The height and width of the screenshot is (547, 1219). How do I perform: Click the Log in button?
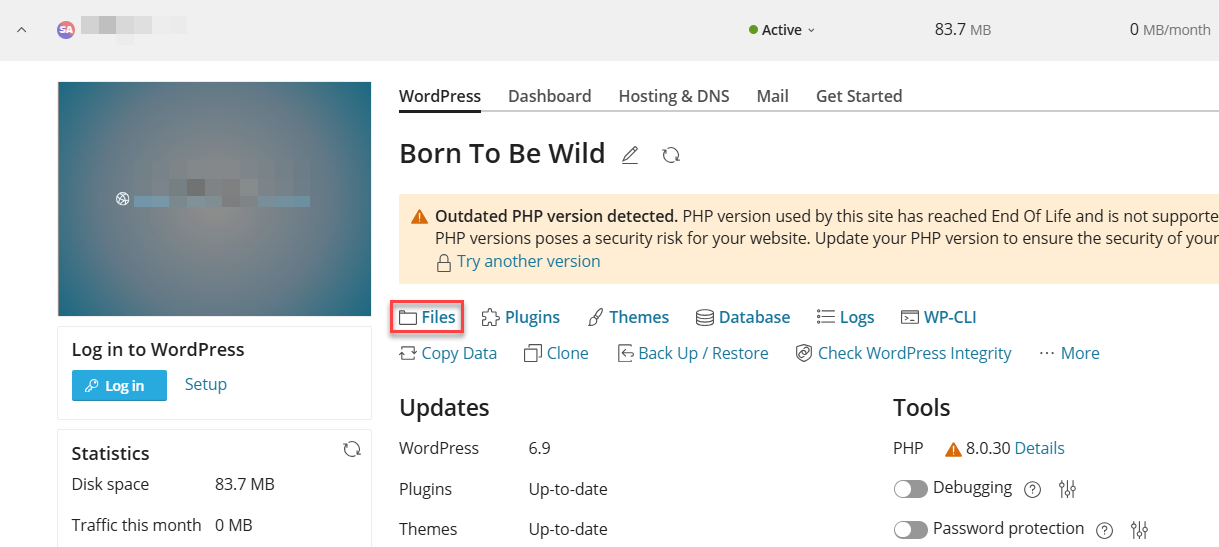click(119, 386)
